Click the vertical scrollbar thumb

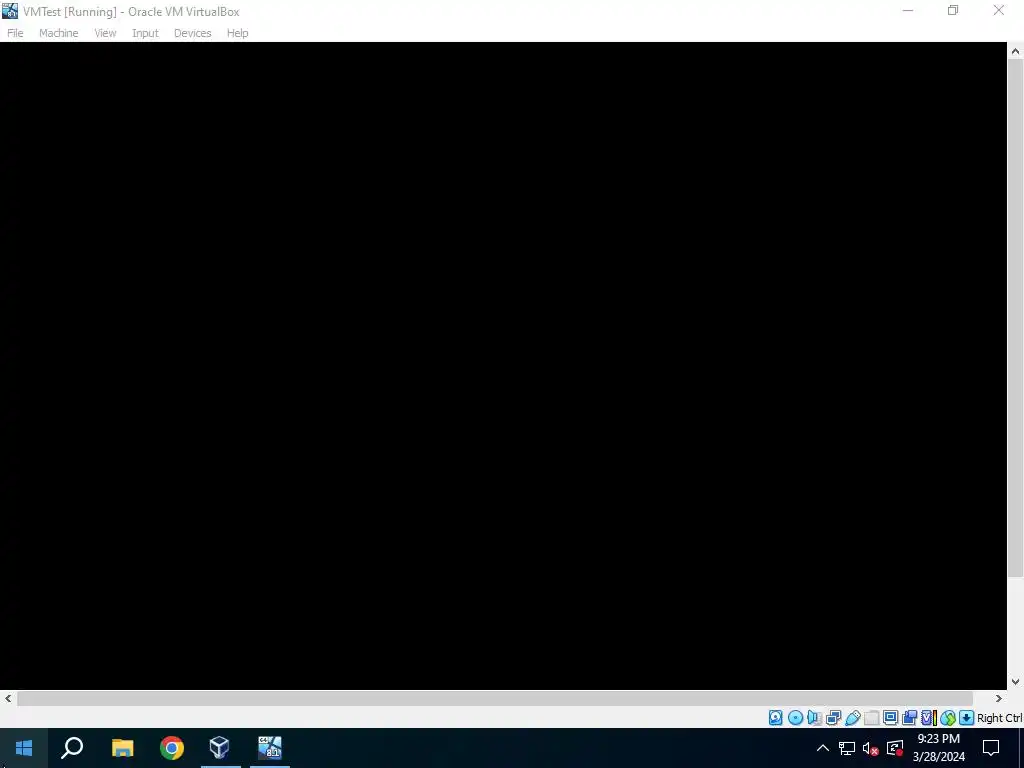[x=1015, y=317]
